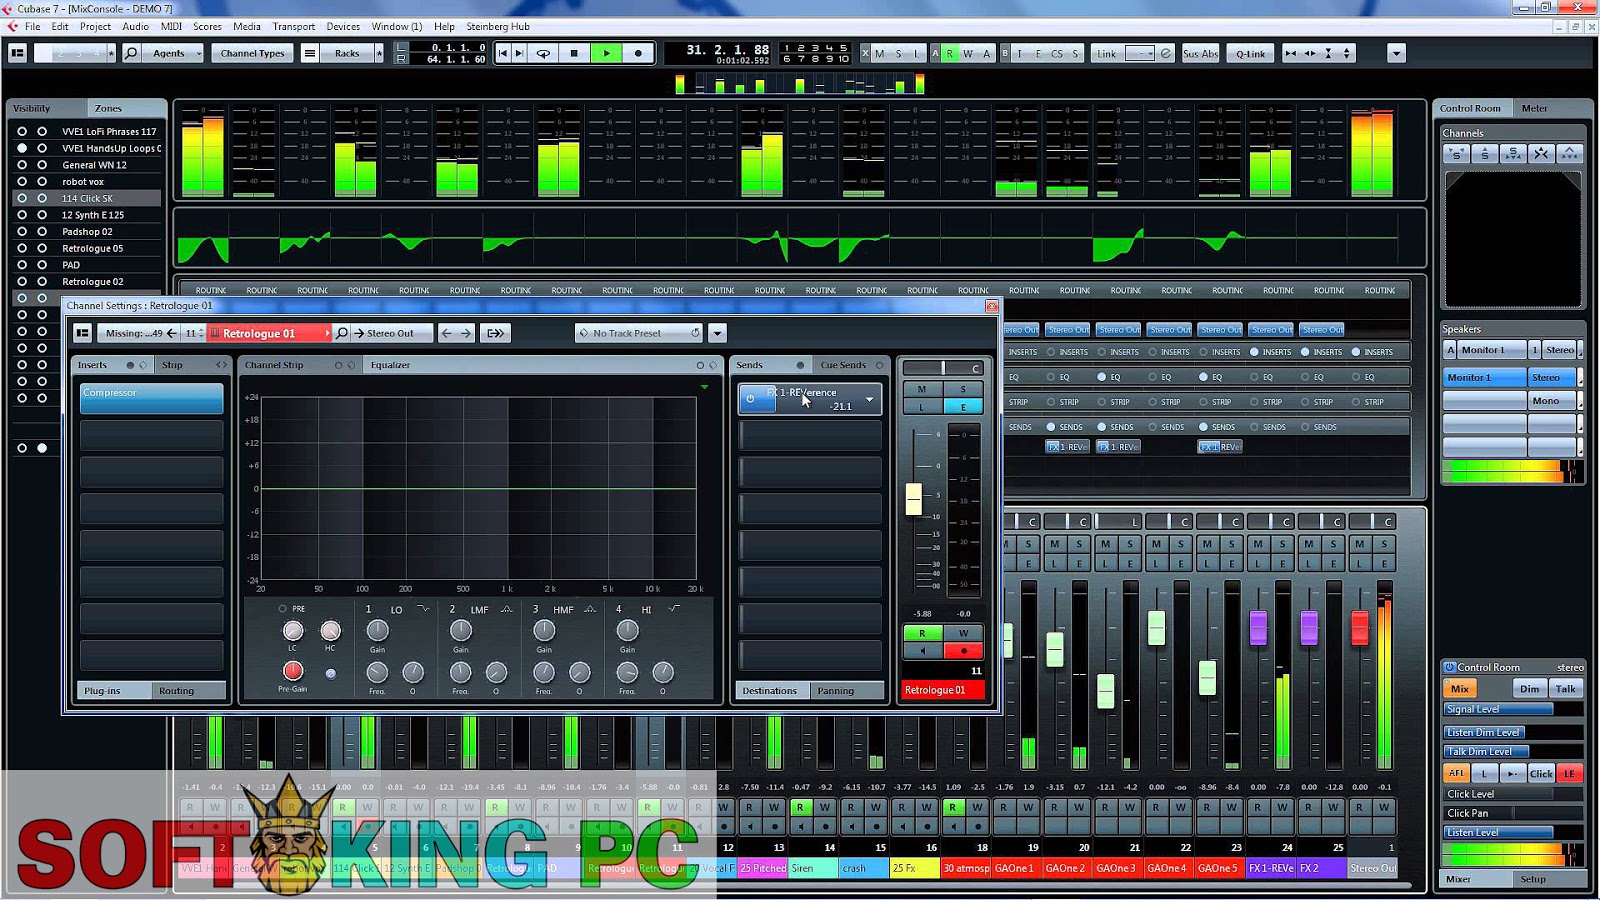This screenshot has width=1600, height=900.
Task: Open the channel search magnifier in the MixConsole toolbar
Action: (131, 53)
